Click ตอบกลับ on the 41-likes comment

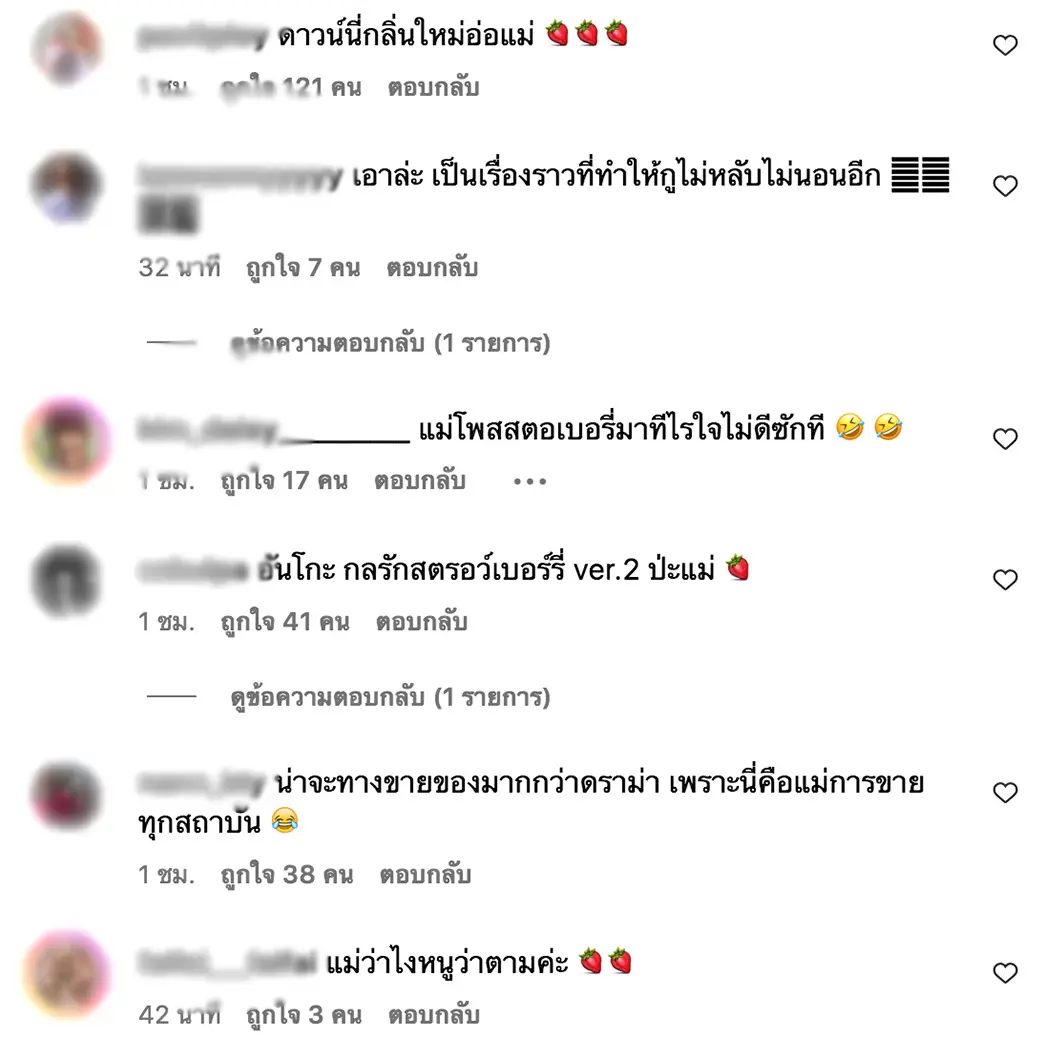[422, 622]
